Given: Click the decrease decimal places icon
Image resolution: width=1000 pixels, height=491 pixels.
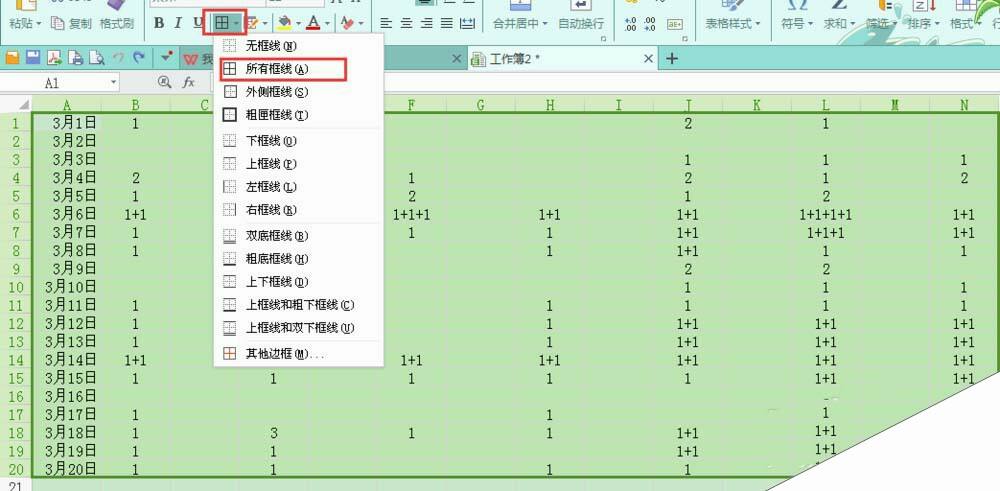Looking at the screenshot, I should click(650, 24).
